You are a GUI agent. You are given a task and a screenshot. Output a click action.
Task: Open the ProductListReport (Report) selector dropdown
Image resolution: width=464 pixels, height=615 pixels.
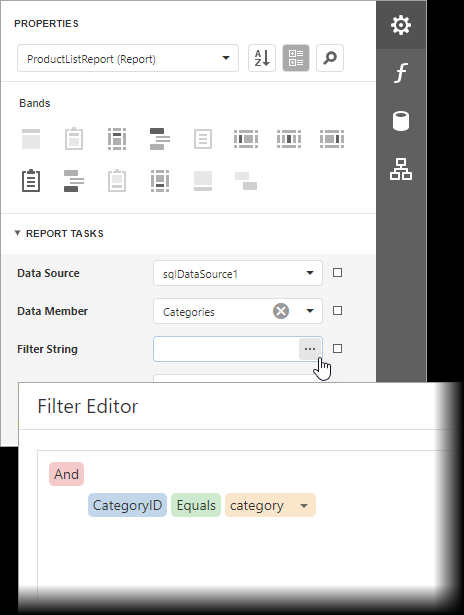(x=128, y=58)
